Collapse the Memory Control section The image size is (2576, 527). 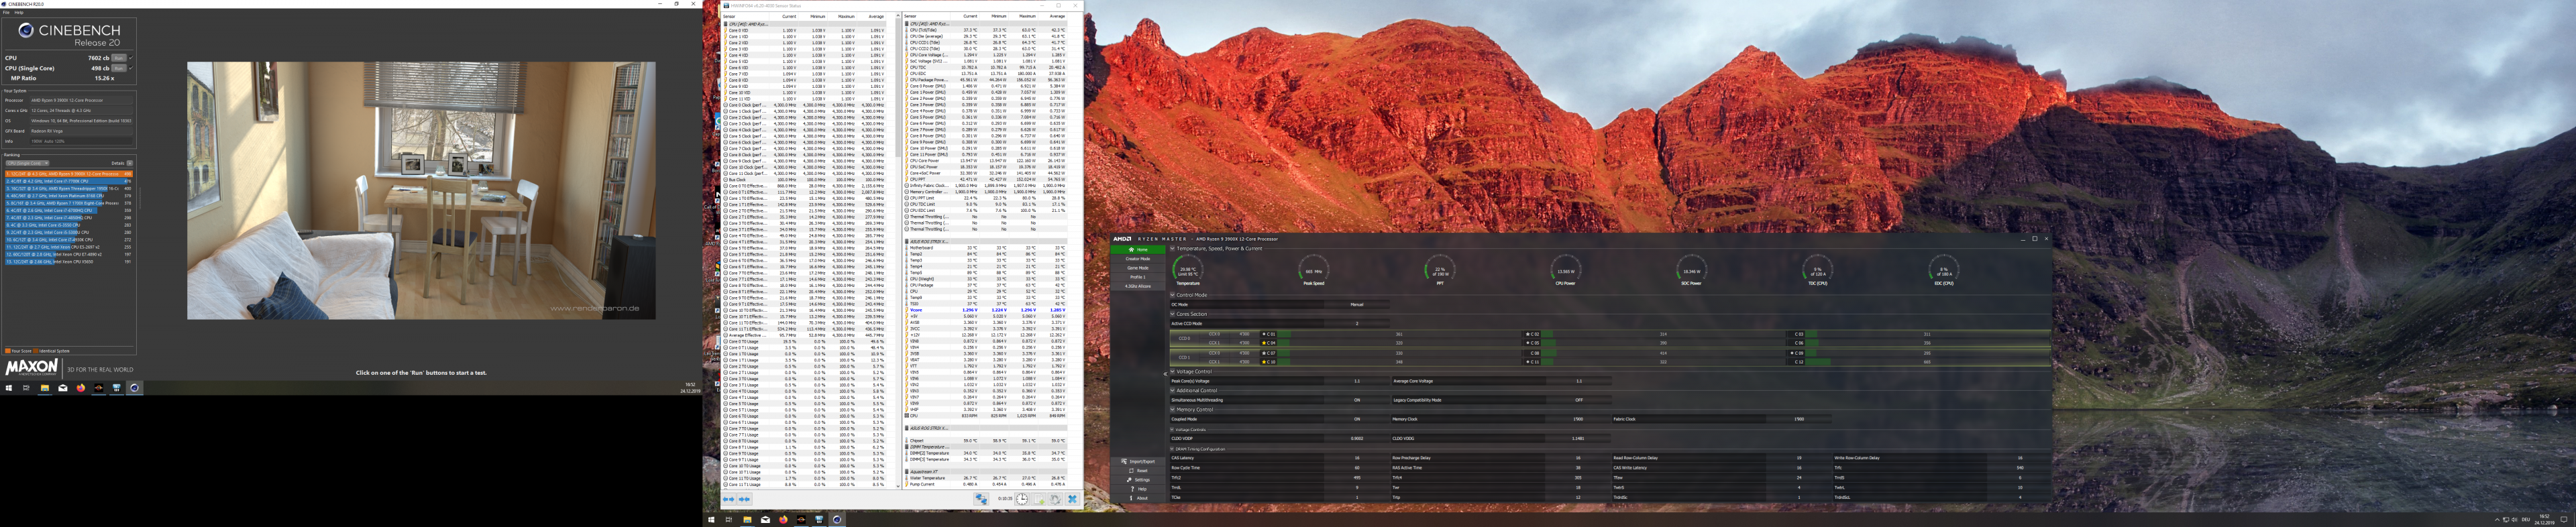tap(1173, 410)
